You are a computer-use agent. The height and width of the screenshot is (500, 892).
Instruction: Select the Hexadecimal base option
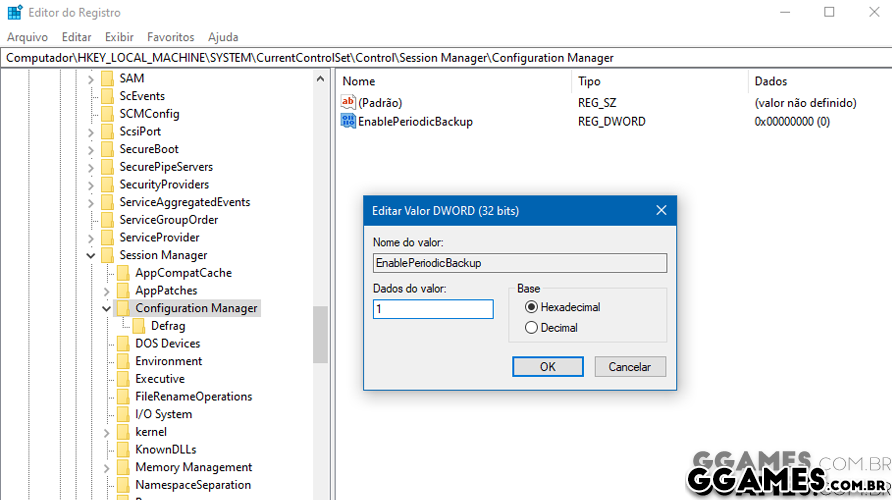531,307
